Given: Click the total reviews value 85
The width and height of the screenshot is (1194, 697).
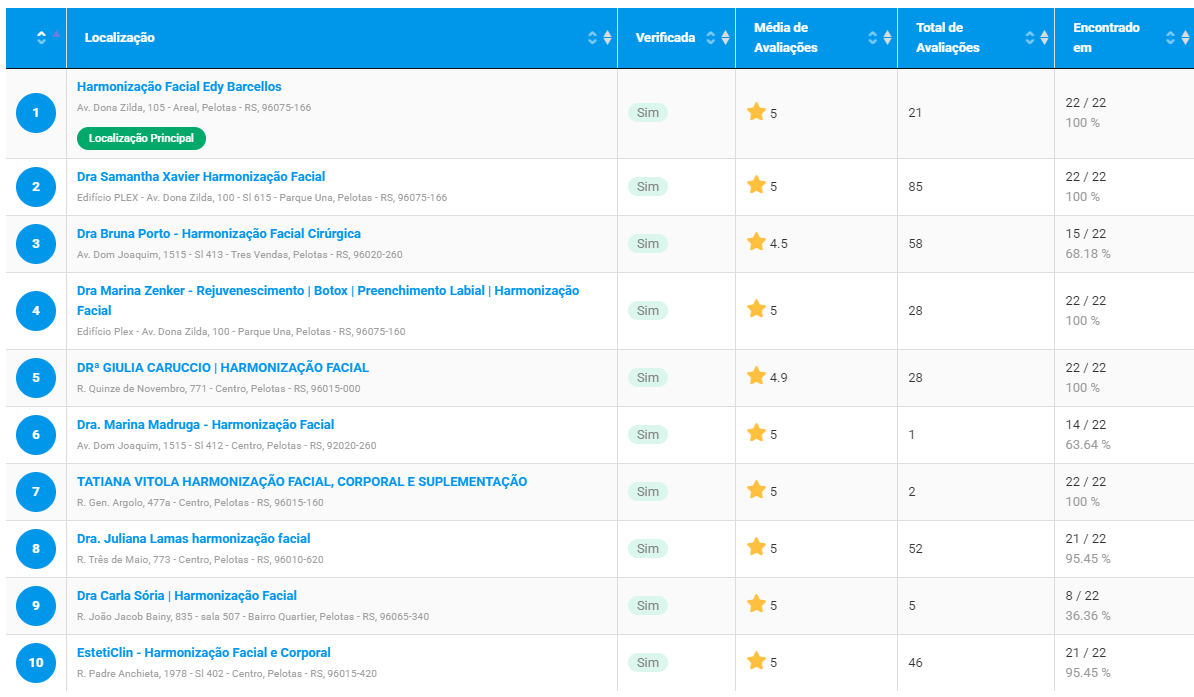Looking at the screenshot, I should (x=915, y=187).
